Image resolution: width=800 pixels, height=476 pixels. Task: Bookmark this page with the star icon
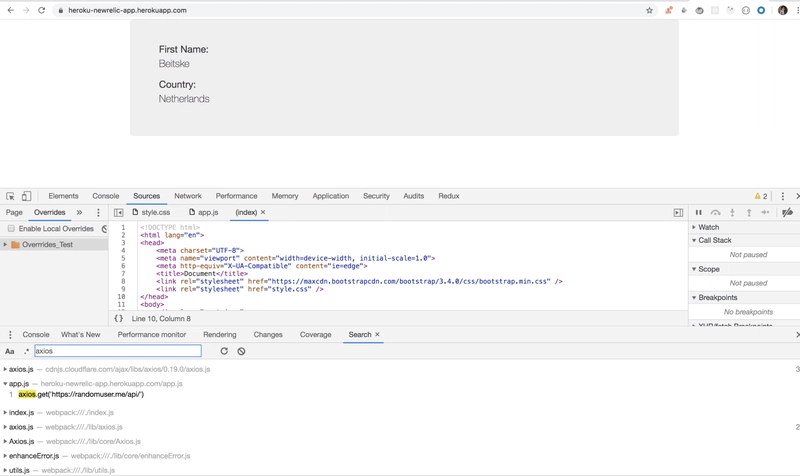(649, 10)
